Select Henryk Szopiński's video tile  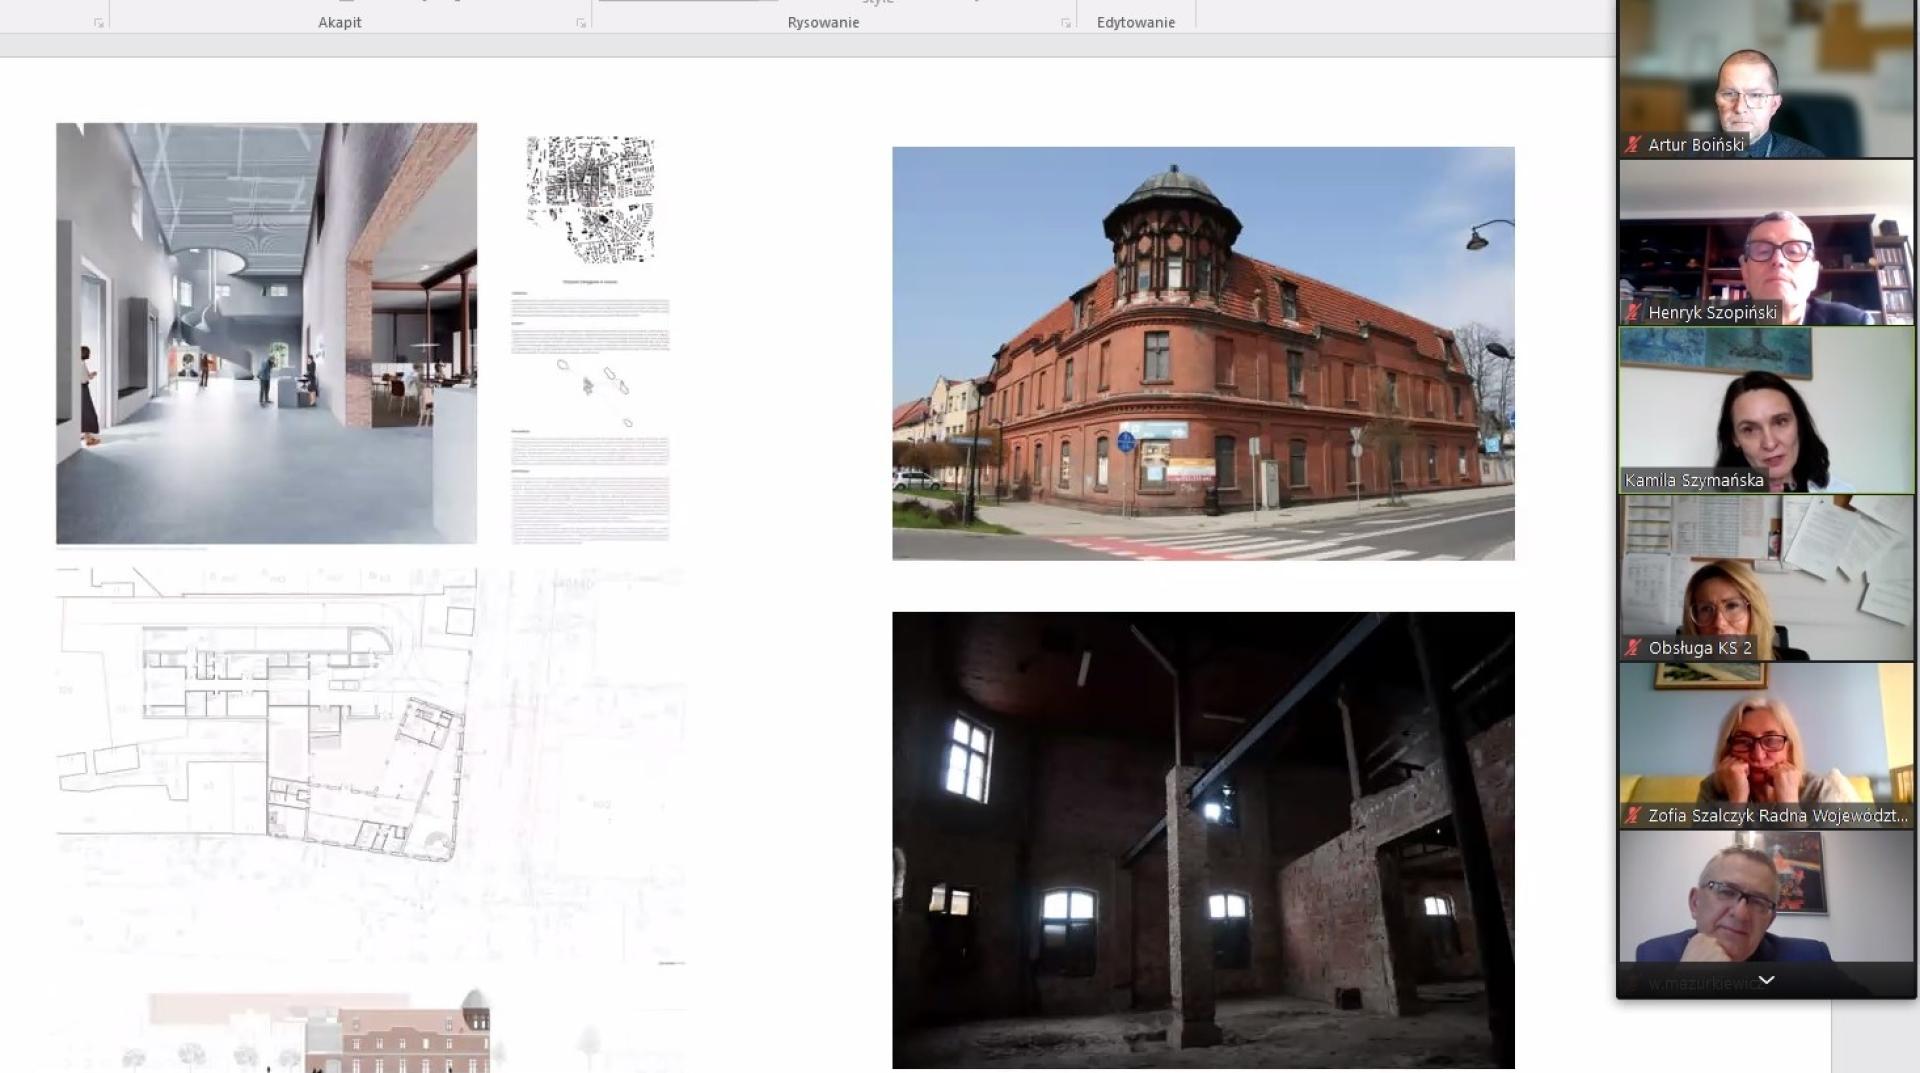(x=1766, y=243)
